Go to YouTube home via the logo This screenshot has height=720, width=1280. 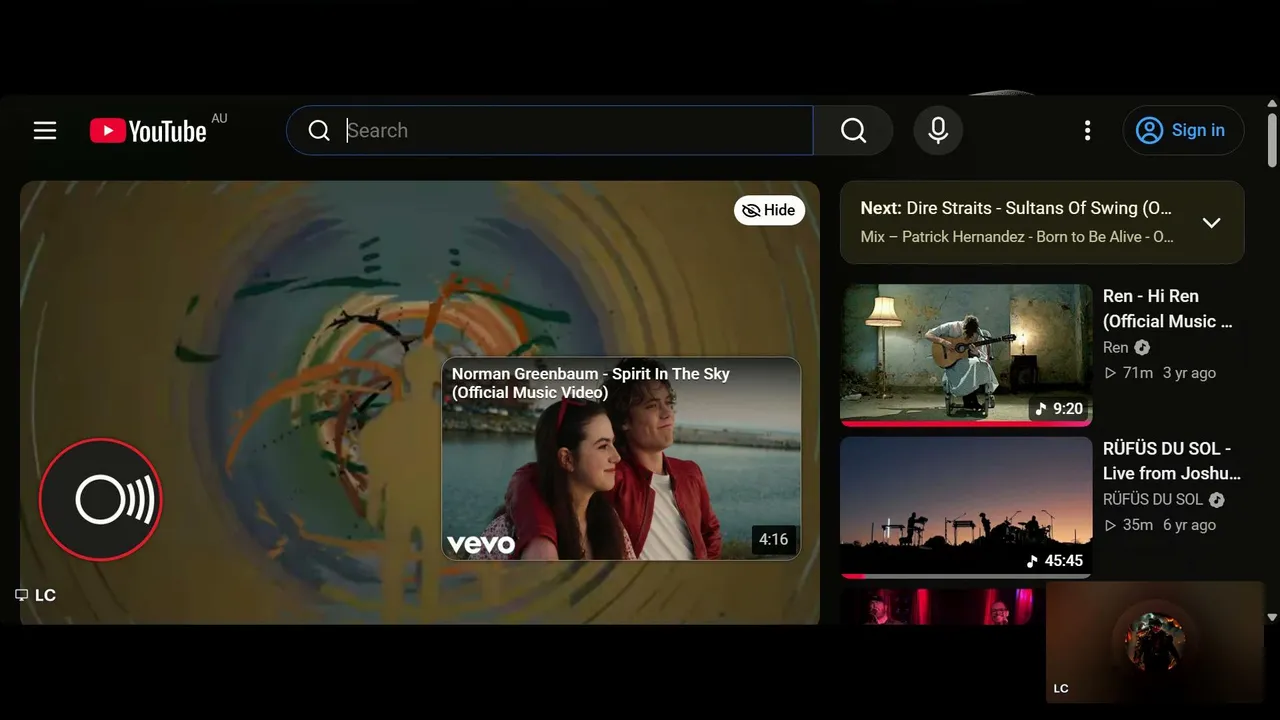pyautogui.click(x=148, y=131)
